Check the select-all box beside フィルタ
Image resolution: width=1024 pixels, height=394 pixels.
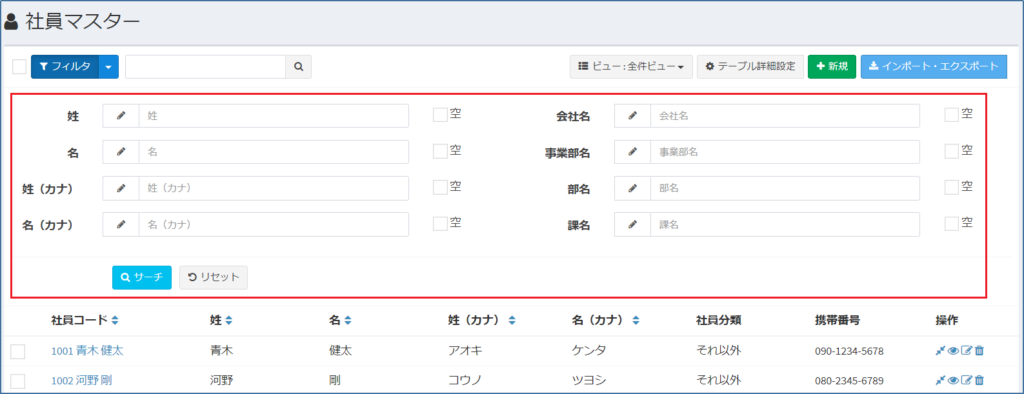pos(20,67)
